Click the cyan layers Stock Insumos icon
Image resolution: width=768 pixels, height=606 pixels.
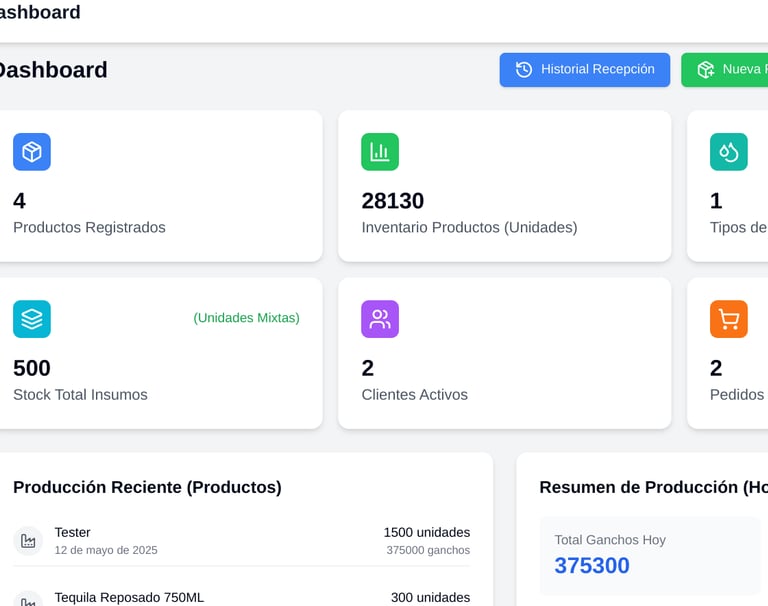click(x=32, y=319)
